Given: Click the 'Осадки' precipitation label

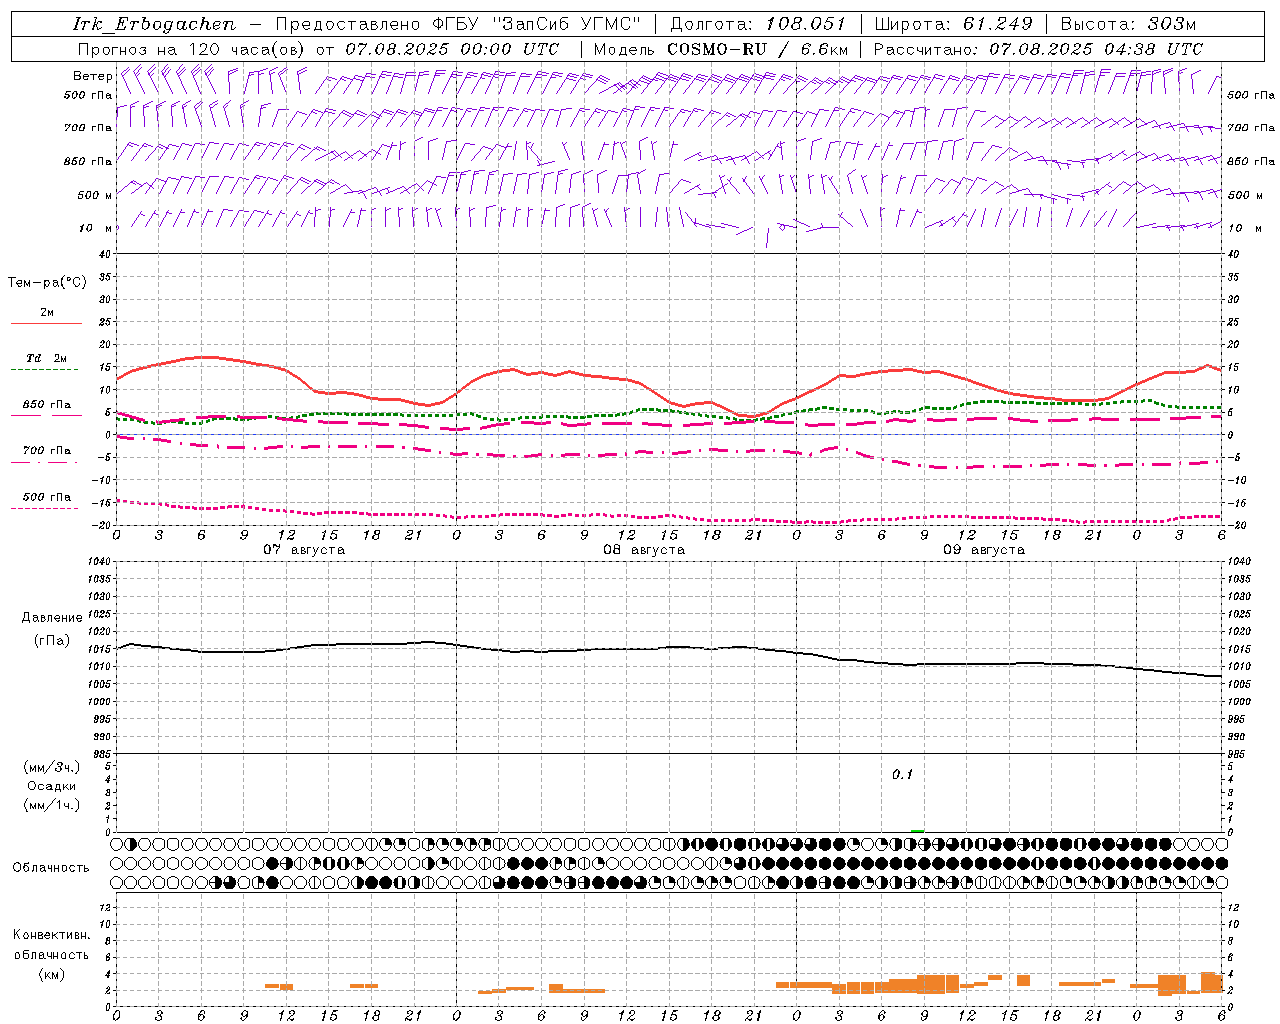Looking at the screenshot, I should click(51, 786).
